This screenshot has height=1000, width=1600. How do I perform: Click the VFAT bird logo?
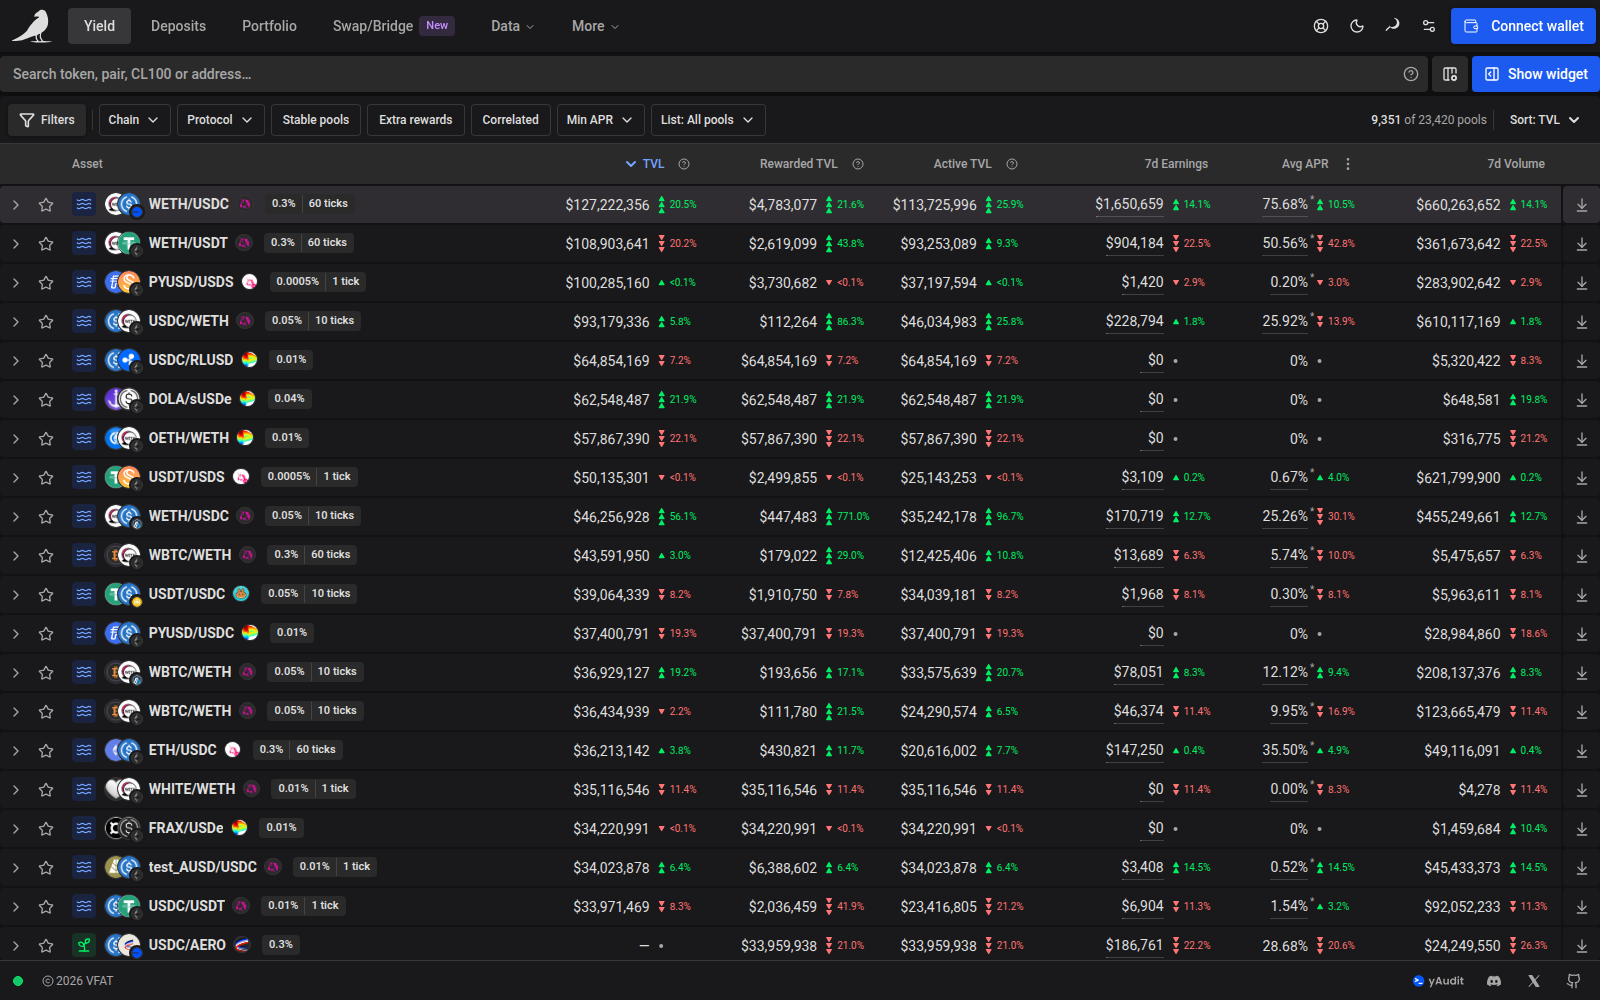click(32, 26)
